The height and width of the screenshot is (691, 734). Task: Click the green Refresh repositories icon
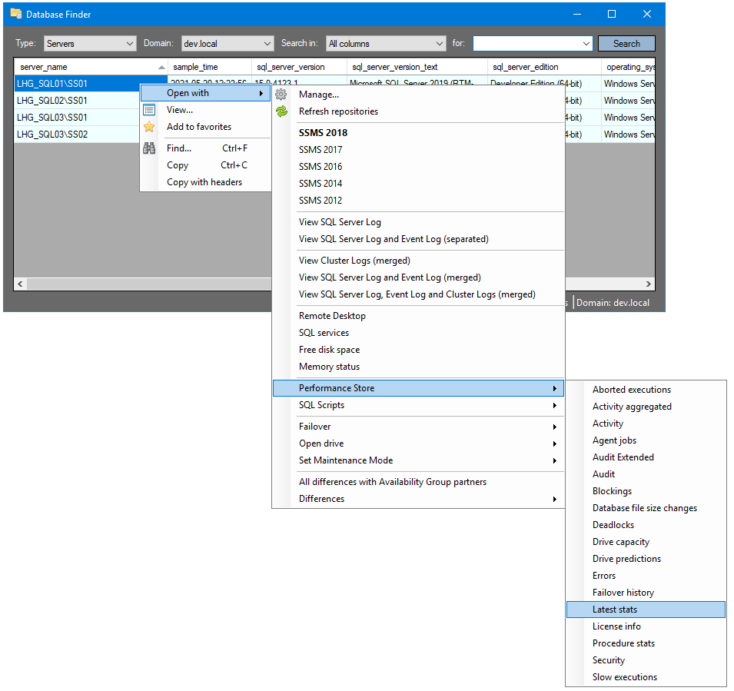click(281, 111)
